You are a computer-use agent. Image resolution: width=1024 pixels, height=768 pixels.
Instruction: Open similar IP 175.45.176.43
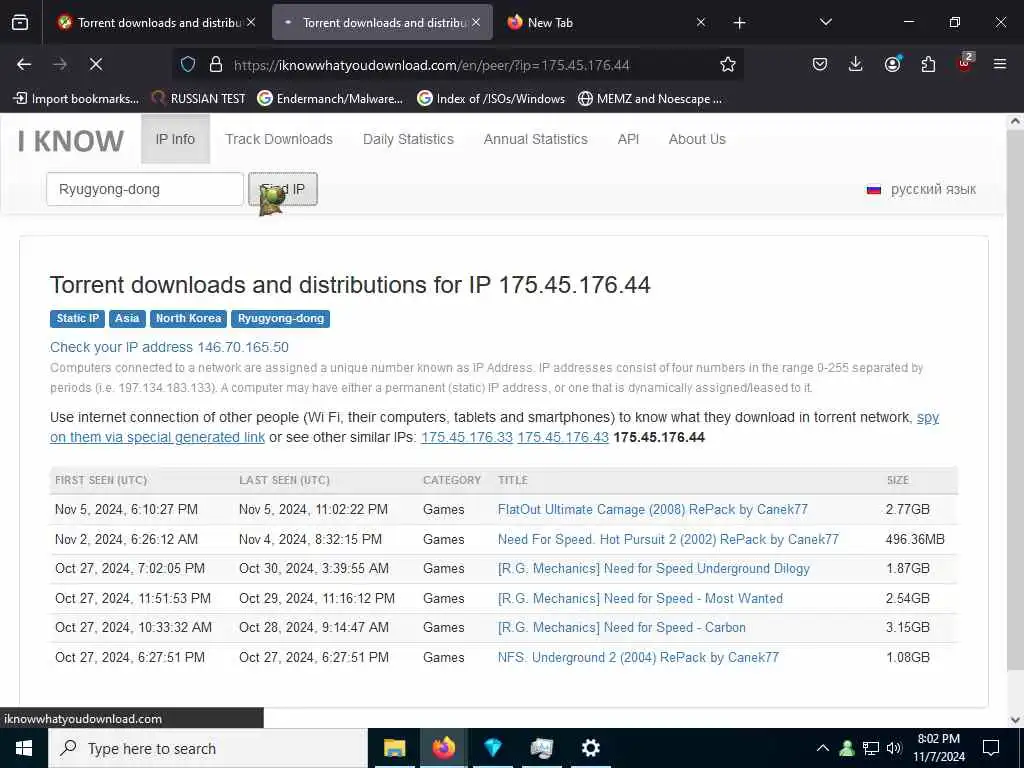coord(563,438)
